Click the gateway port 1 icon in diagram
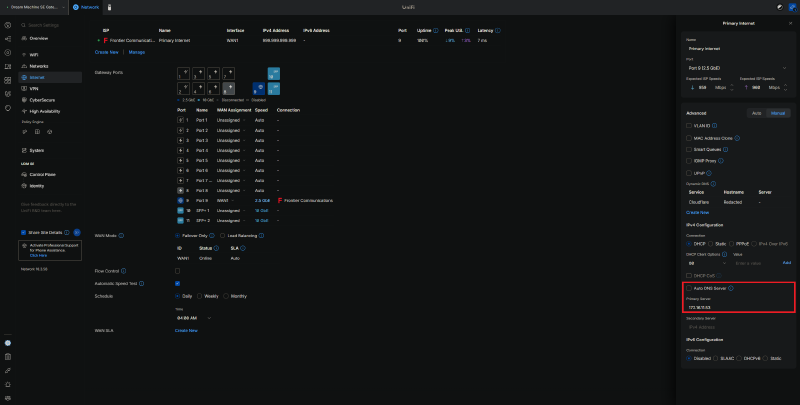800x405 pixels. (183, 73)
